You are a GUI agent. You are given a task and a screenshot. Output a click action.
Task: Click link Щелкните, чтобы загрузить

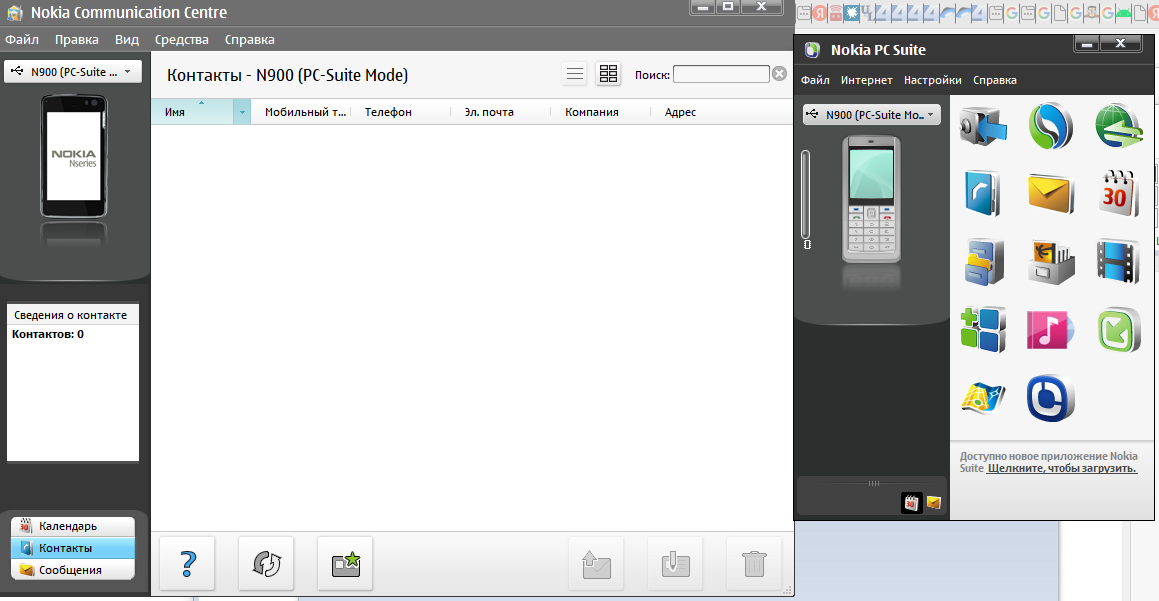pos(1062,468)
